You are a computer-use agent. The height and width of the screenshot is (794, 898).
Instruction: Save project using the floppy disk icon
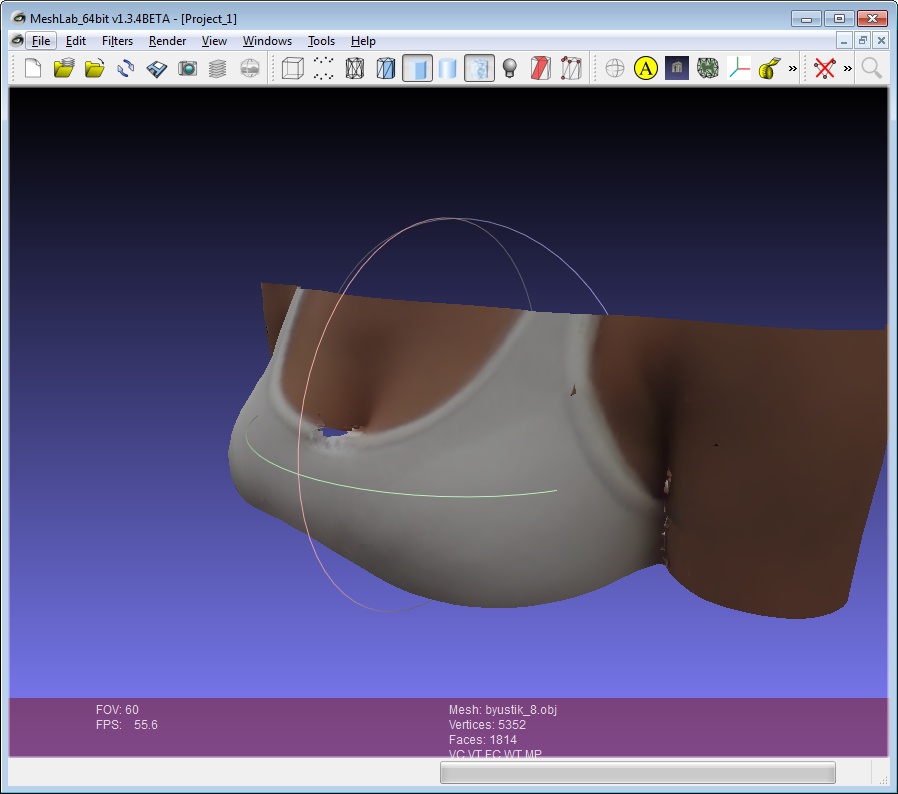tap(157, 68)
